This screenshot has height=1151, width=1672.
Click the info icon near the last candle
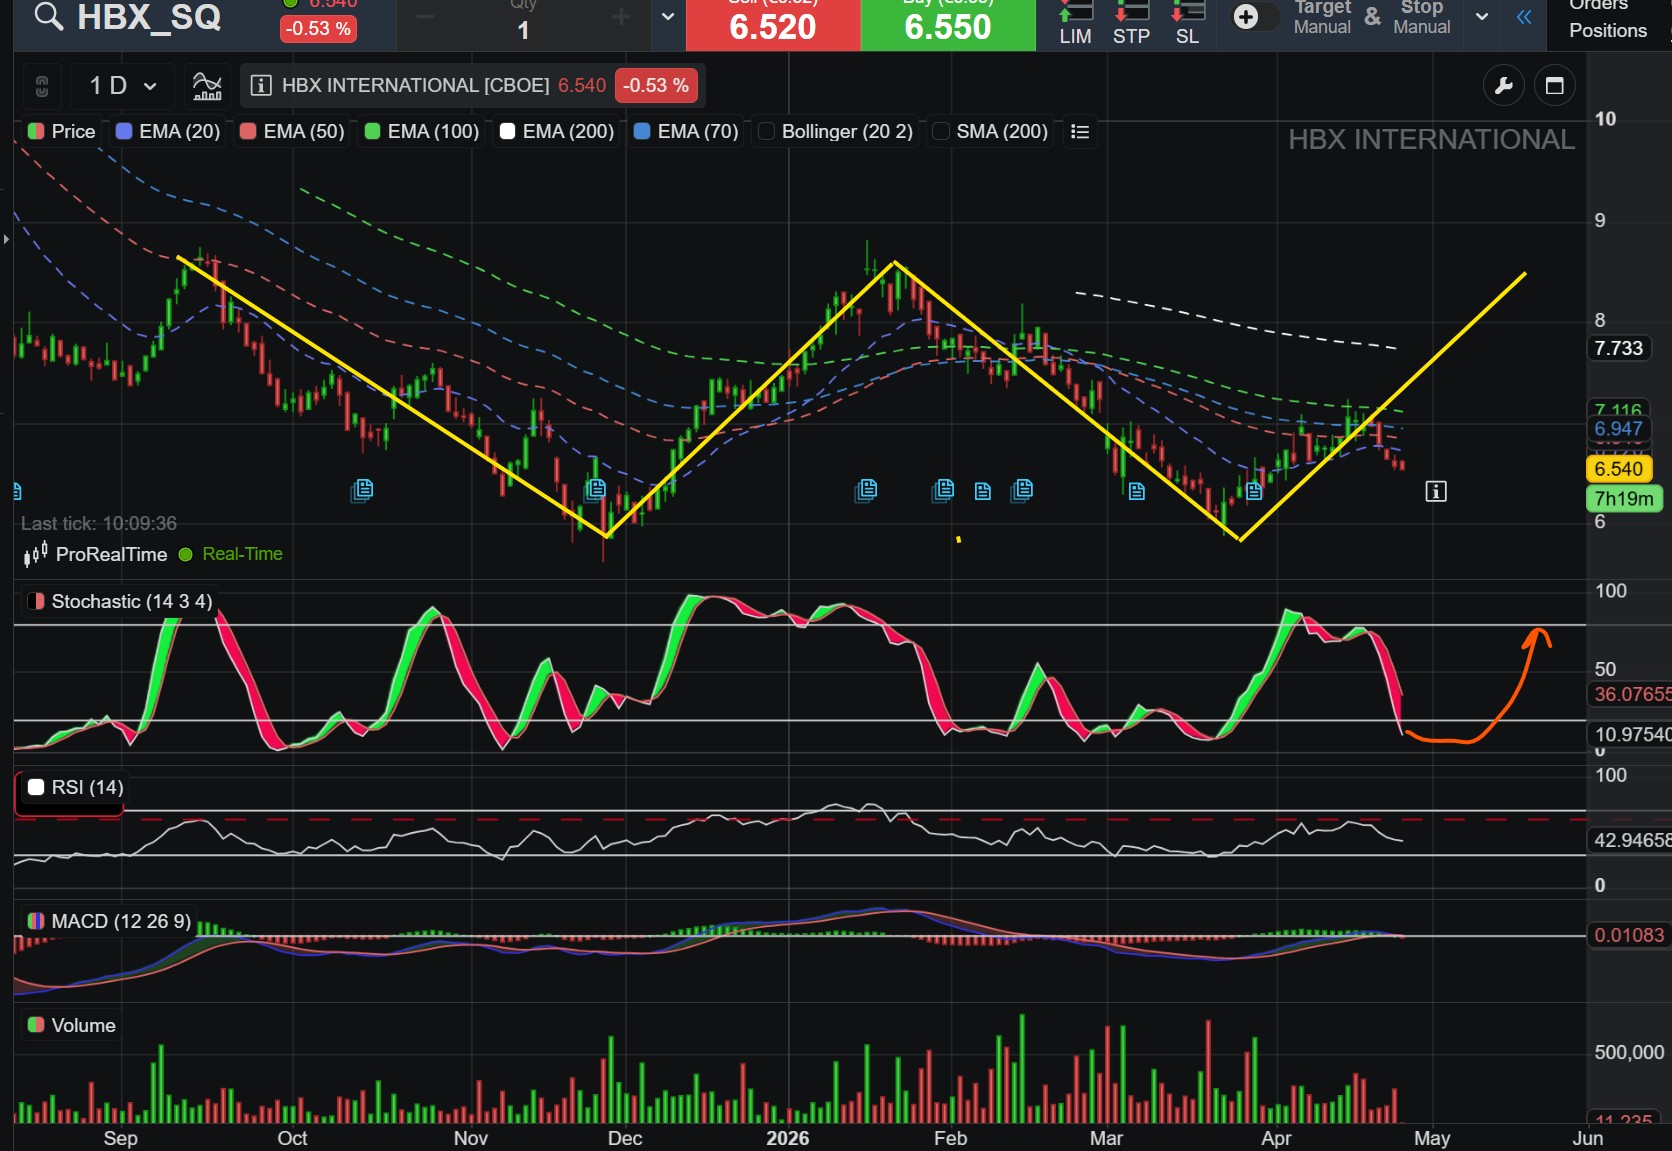[x=1436, y=491]
